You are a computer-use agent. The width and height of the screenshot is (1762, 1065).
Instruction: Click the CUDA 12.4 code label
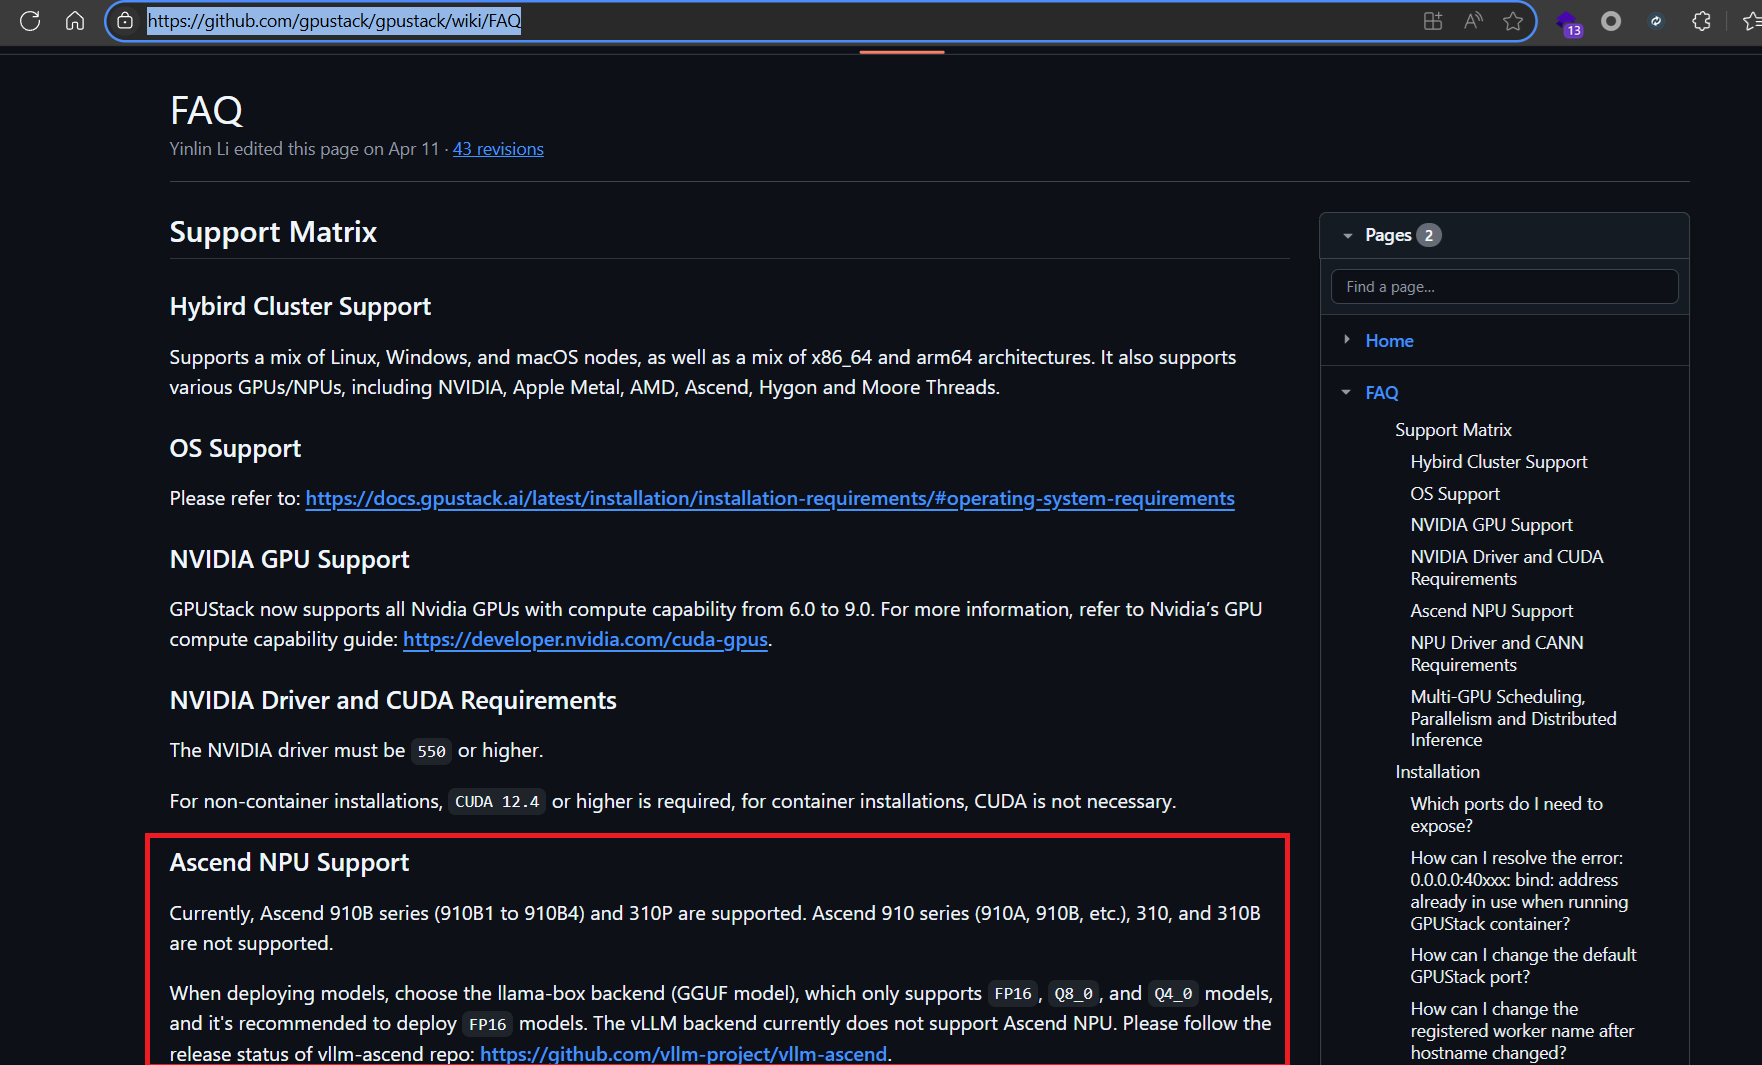click(x=497, y=802)
